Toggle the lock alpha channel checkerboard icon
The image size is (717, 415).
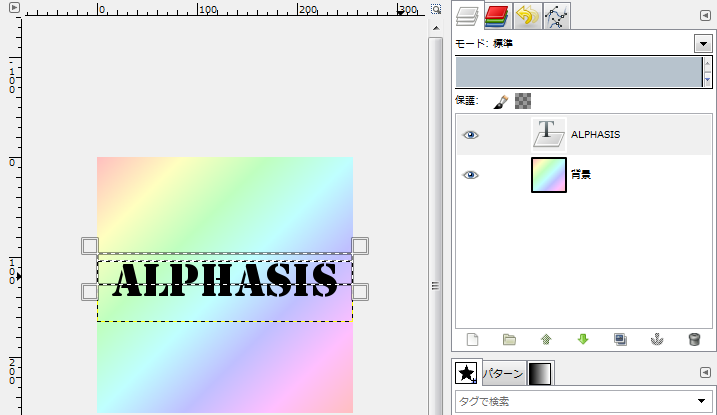coord(523,101)
